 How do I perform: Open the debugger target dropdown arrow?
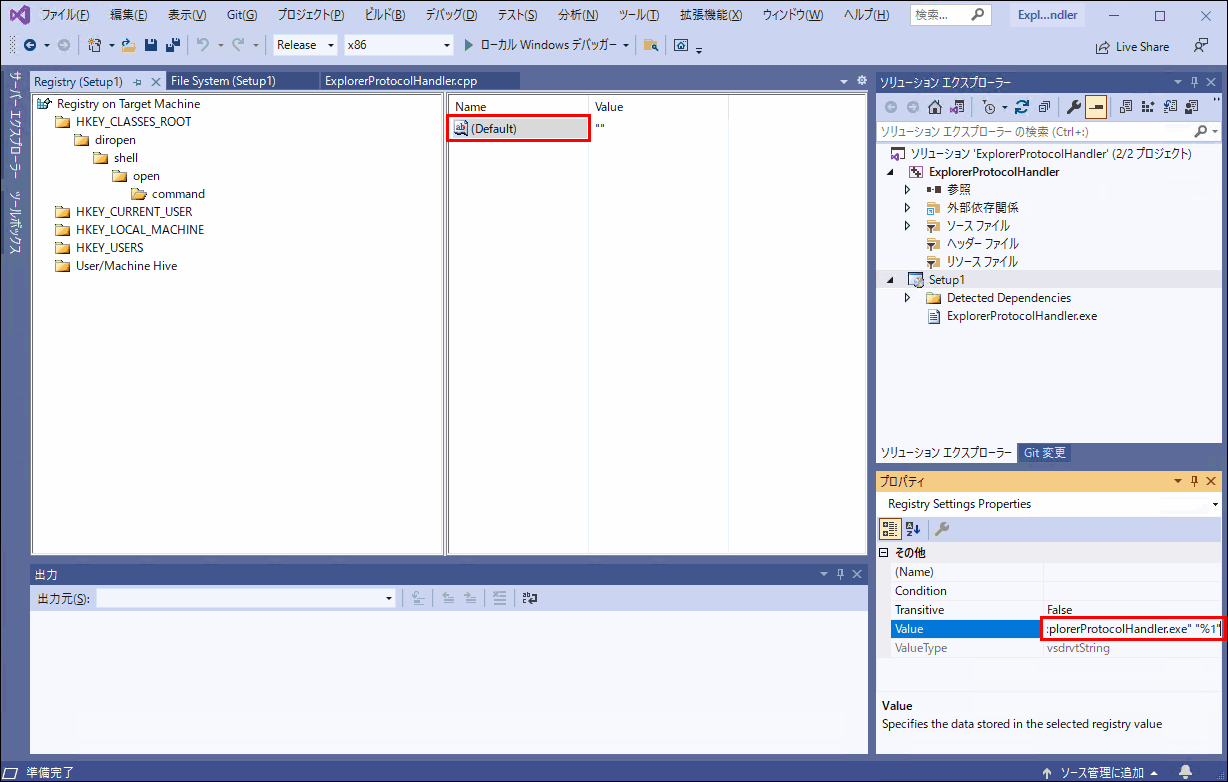point(626,45)
